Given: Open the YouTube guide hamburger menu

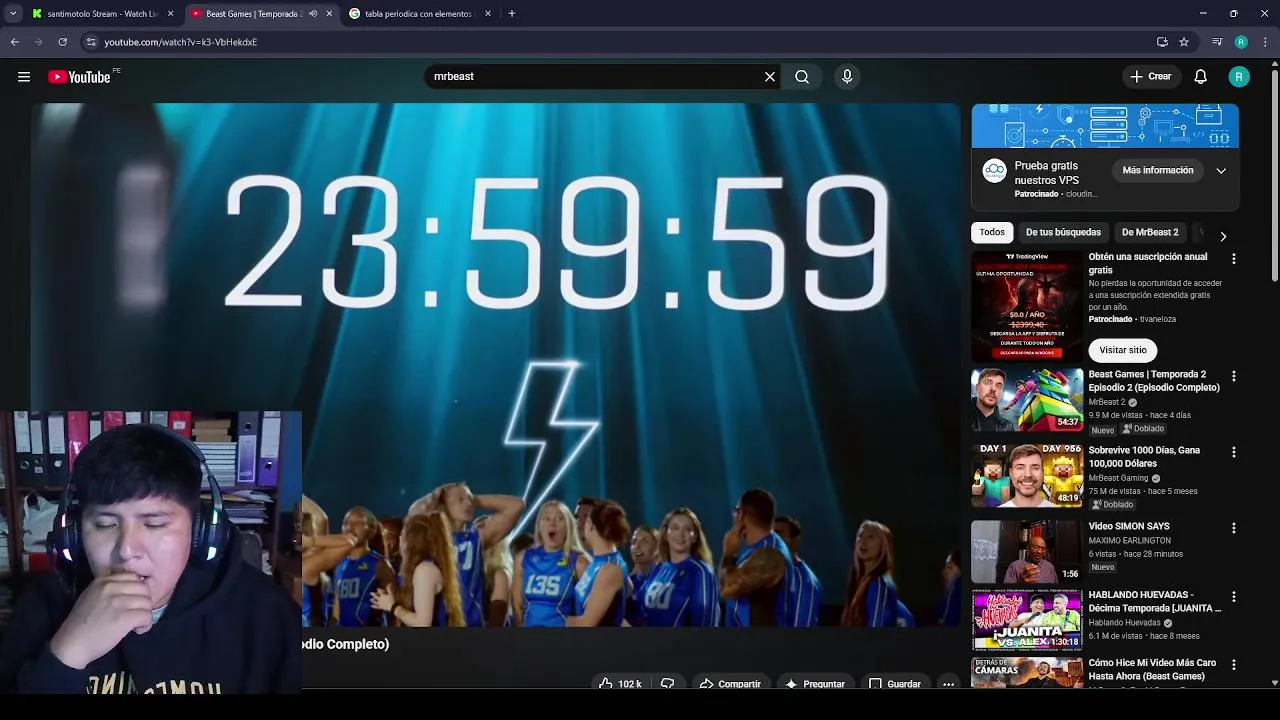Looking at the screenshot, I should [24, 77].
